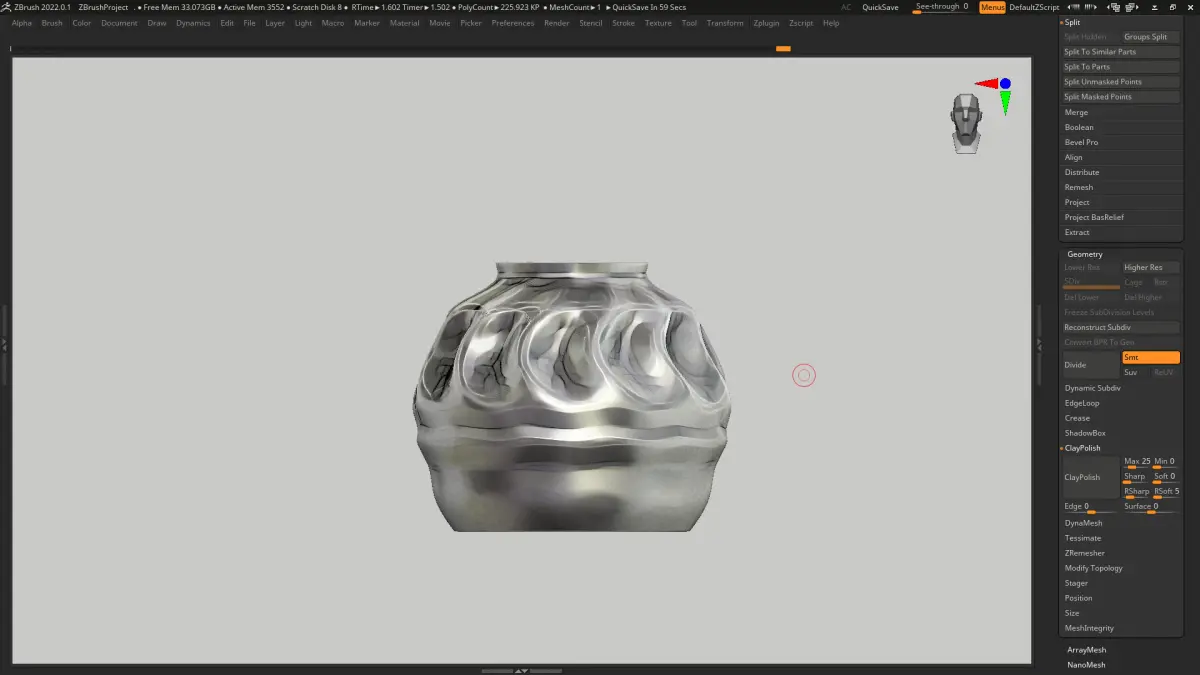Click the Split Masked Points button

[1120, 97]
